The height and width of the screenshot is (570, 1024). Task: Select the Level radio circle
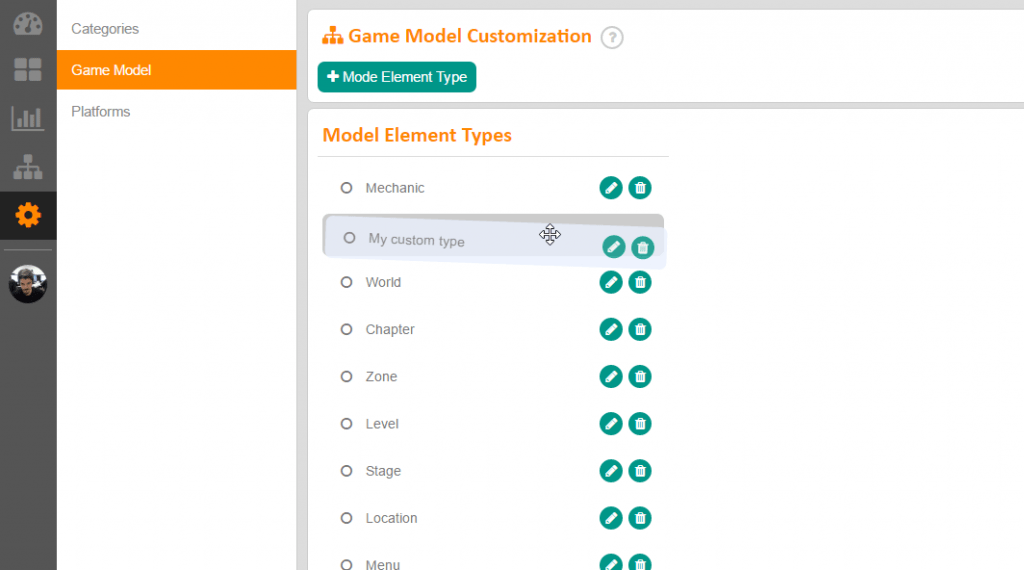(347, 424)
